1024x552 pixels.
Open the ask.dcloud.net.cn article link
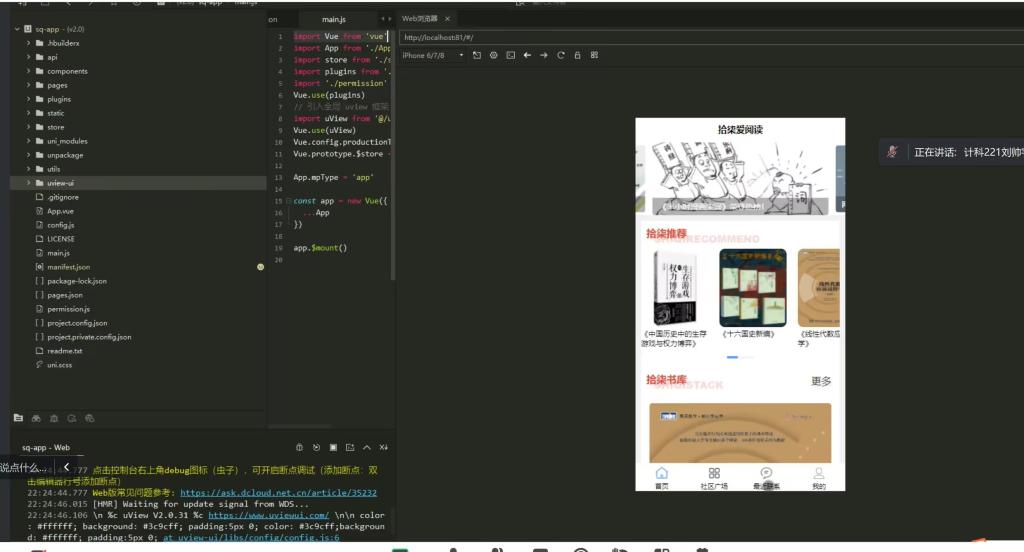point(278,492)
